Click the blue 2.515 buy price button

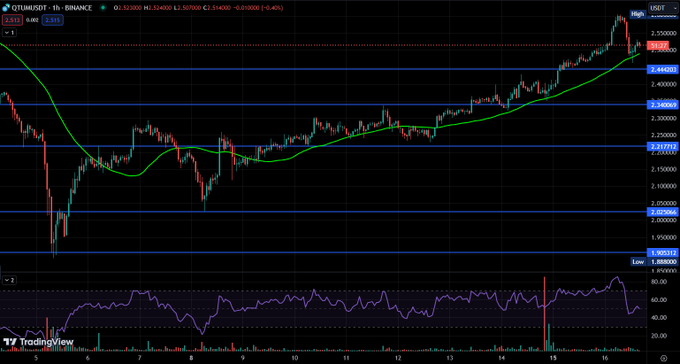pos(53,20)
